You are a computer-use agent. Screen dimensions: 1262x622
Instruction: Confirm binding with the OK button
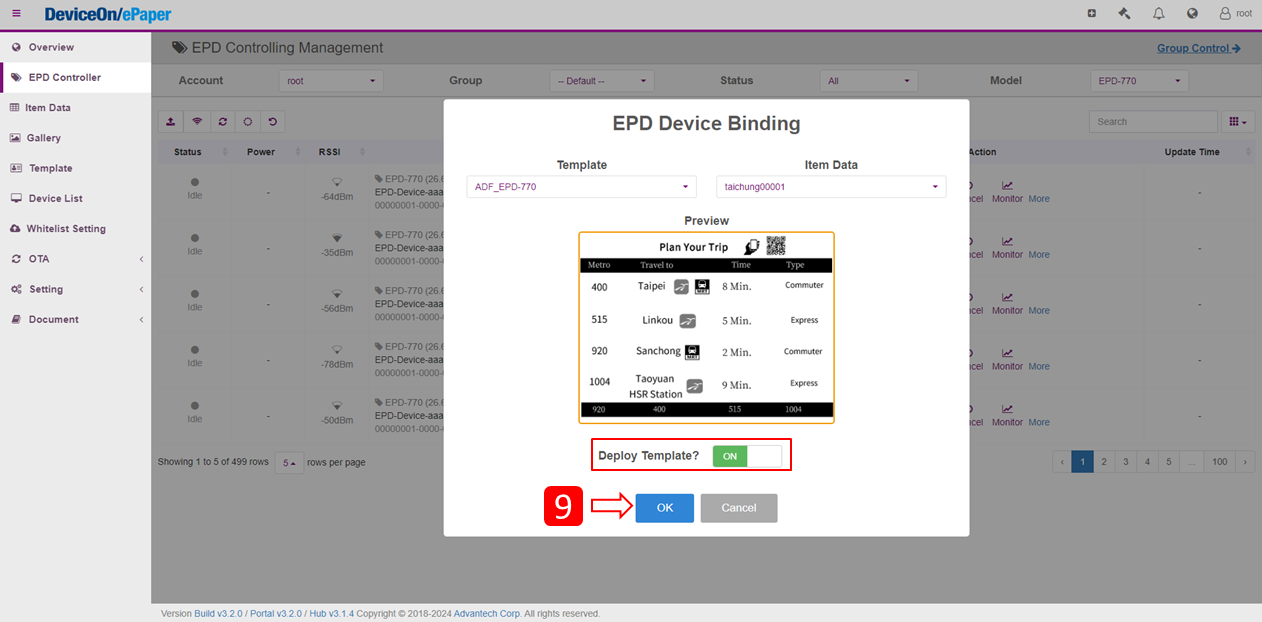coord(665,508)
